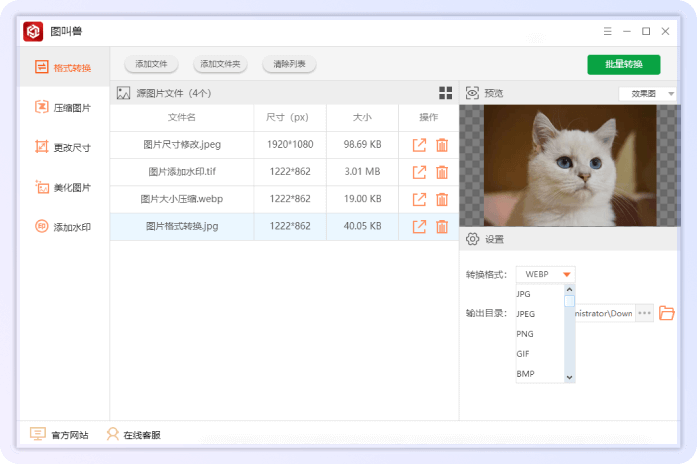697x464 pixels.
Task: Click the source image file list icon
Action: click(x=123, y=93)
